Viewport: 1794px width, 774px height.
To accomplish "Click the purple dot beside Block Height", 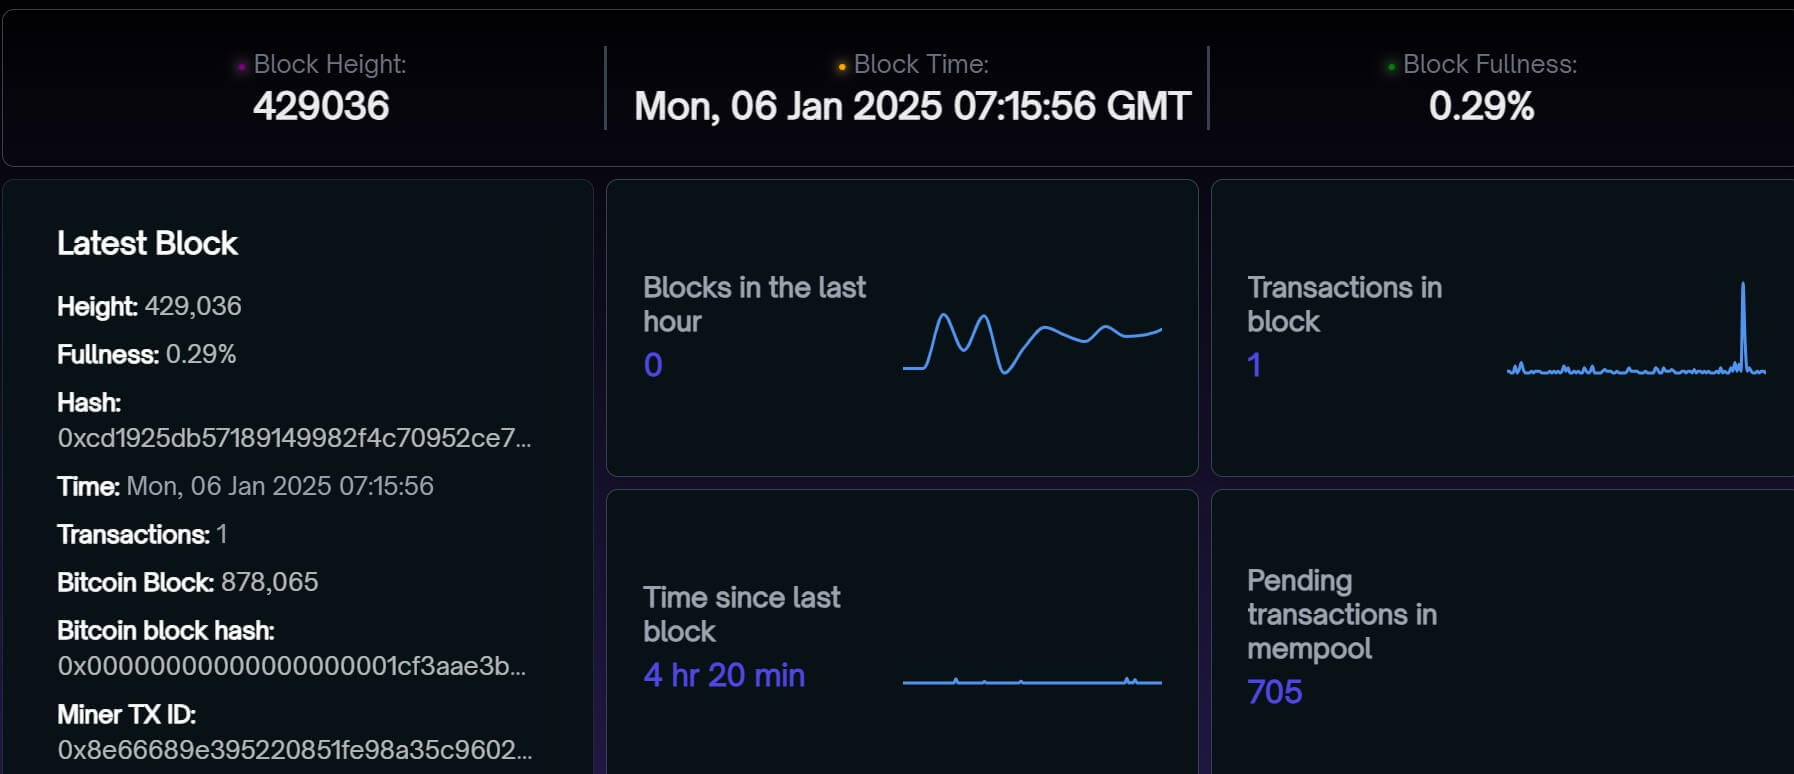I will [242, 67].
